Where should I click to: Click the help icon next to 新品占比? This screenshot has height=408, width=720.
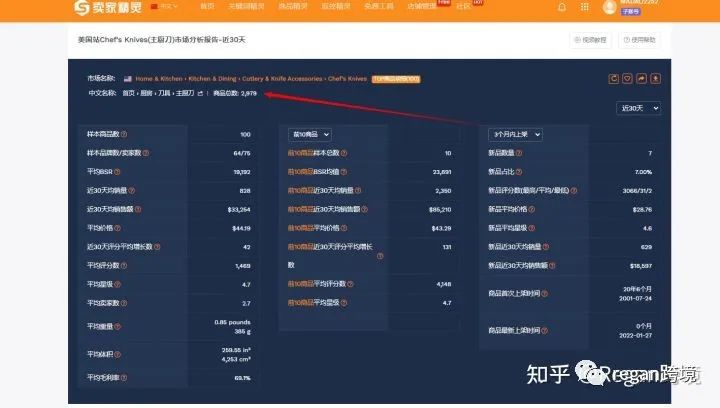519,172
